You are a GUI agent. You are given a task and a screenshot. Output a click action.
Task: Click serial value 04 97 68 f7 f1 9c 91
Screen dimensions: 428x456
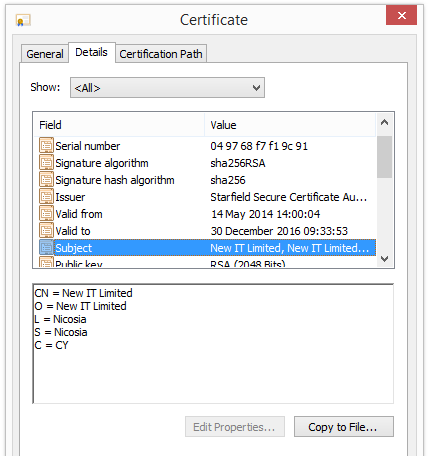click(x=259, y=146)
